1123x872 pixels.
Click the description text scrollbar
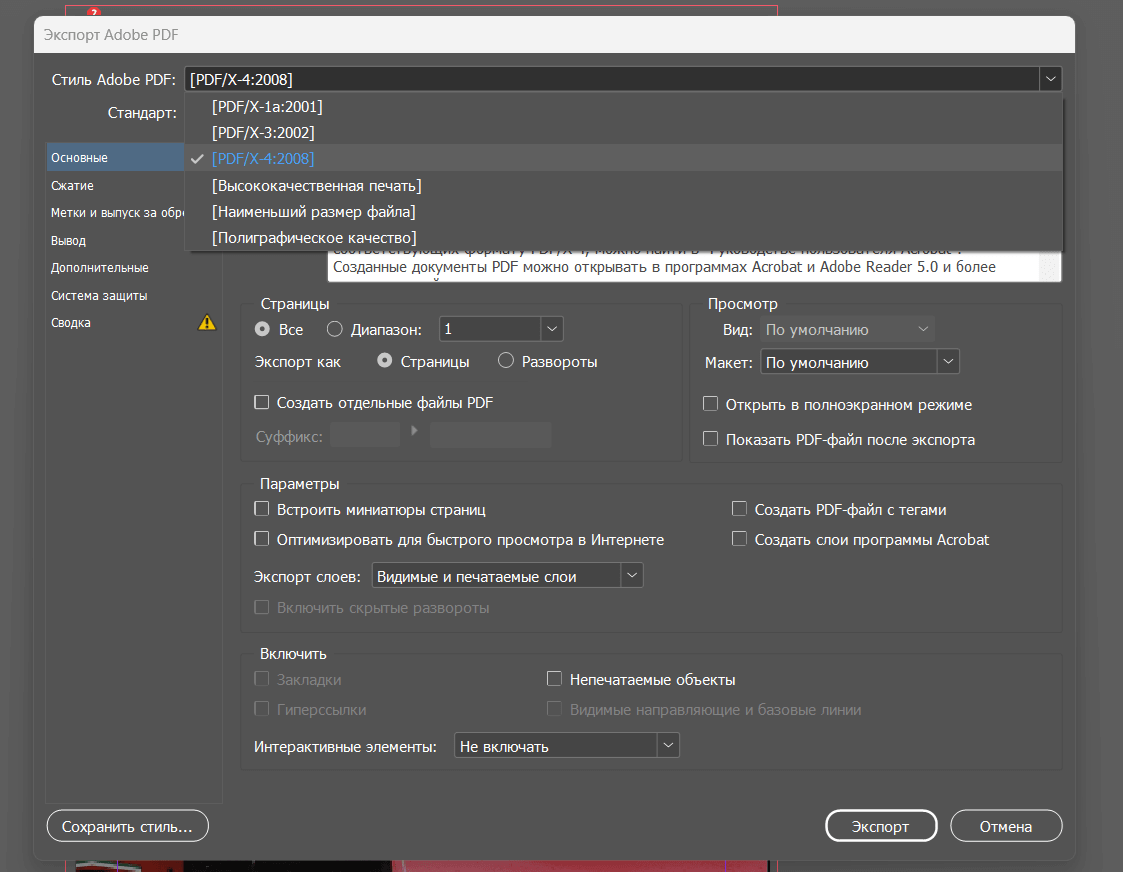coord(1050,266)
